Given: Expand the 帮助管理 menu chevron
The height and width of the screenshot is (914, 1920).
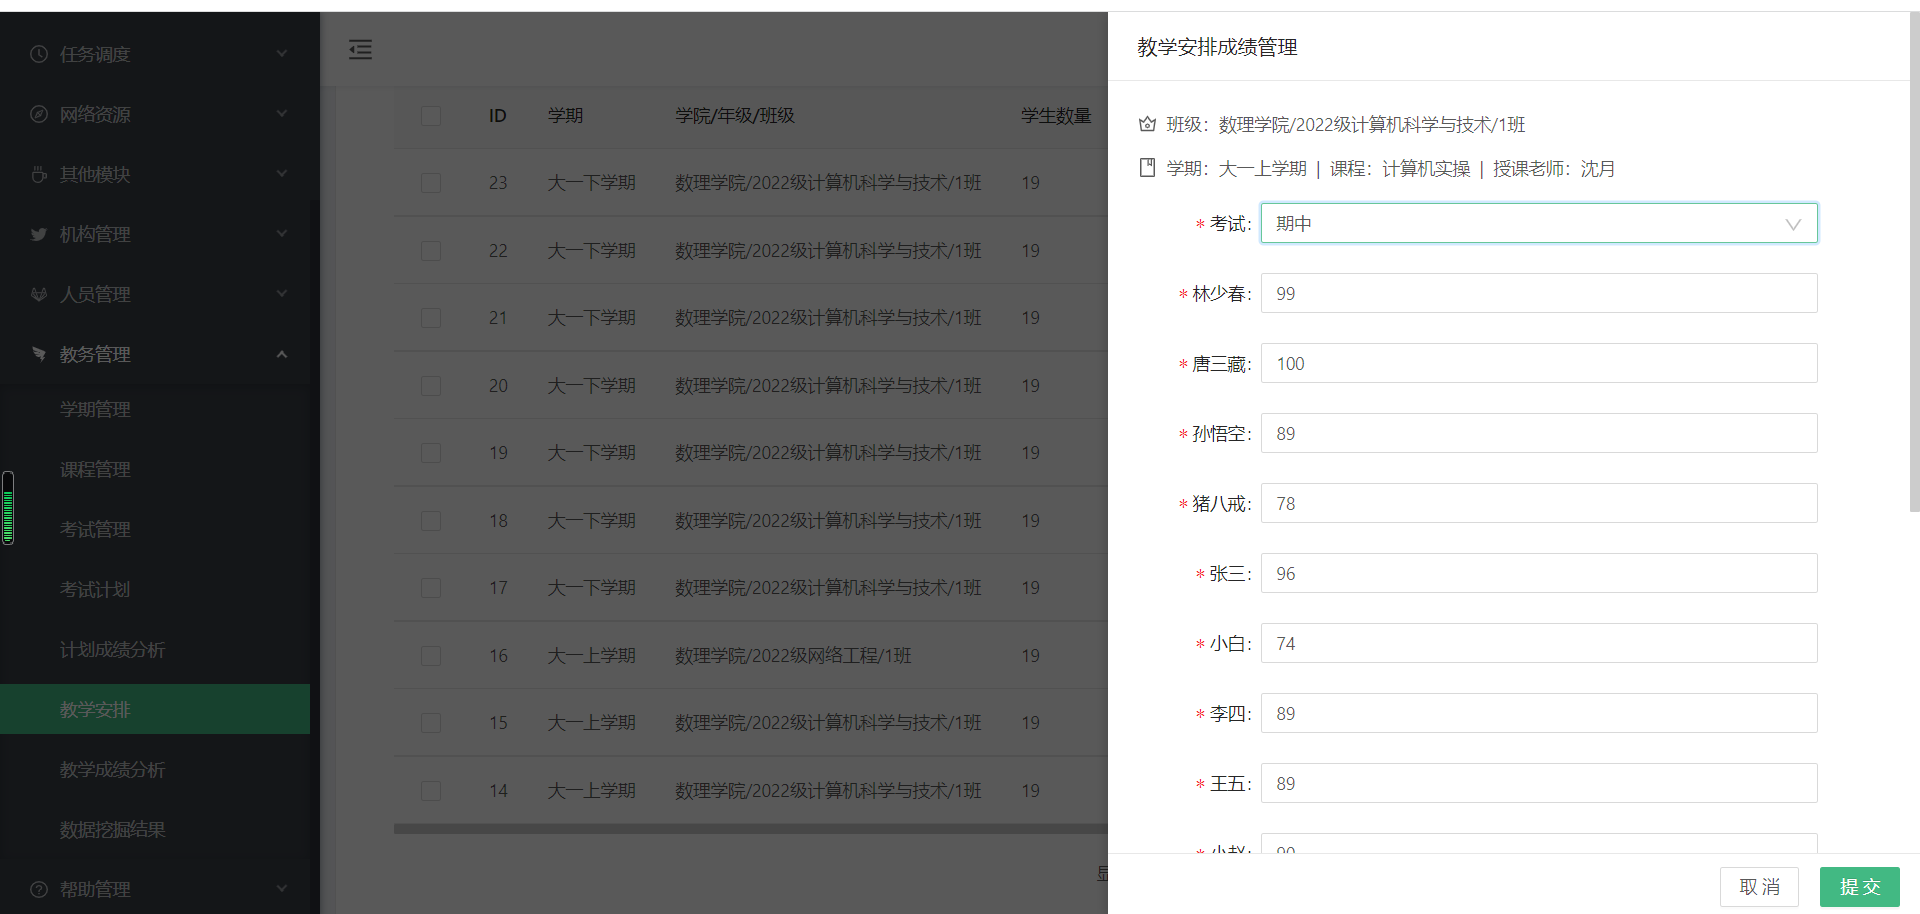Looking at the screenshot, I should pos(282,889).
